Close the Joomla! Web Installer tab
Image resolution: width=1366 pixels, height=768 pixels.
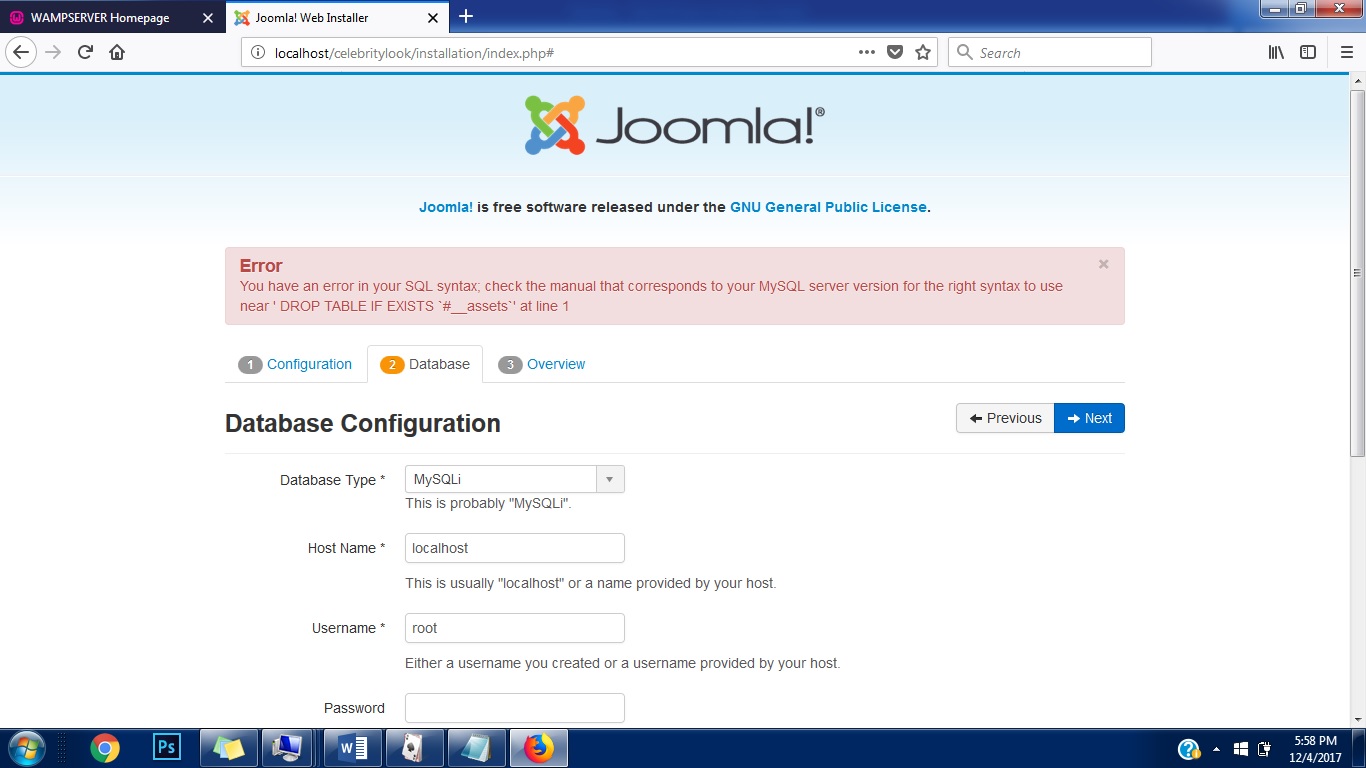pos(433,18)
